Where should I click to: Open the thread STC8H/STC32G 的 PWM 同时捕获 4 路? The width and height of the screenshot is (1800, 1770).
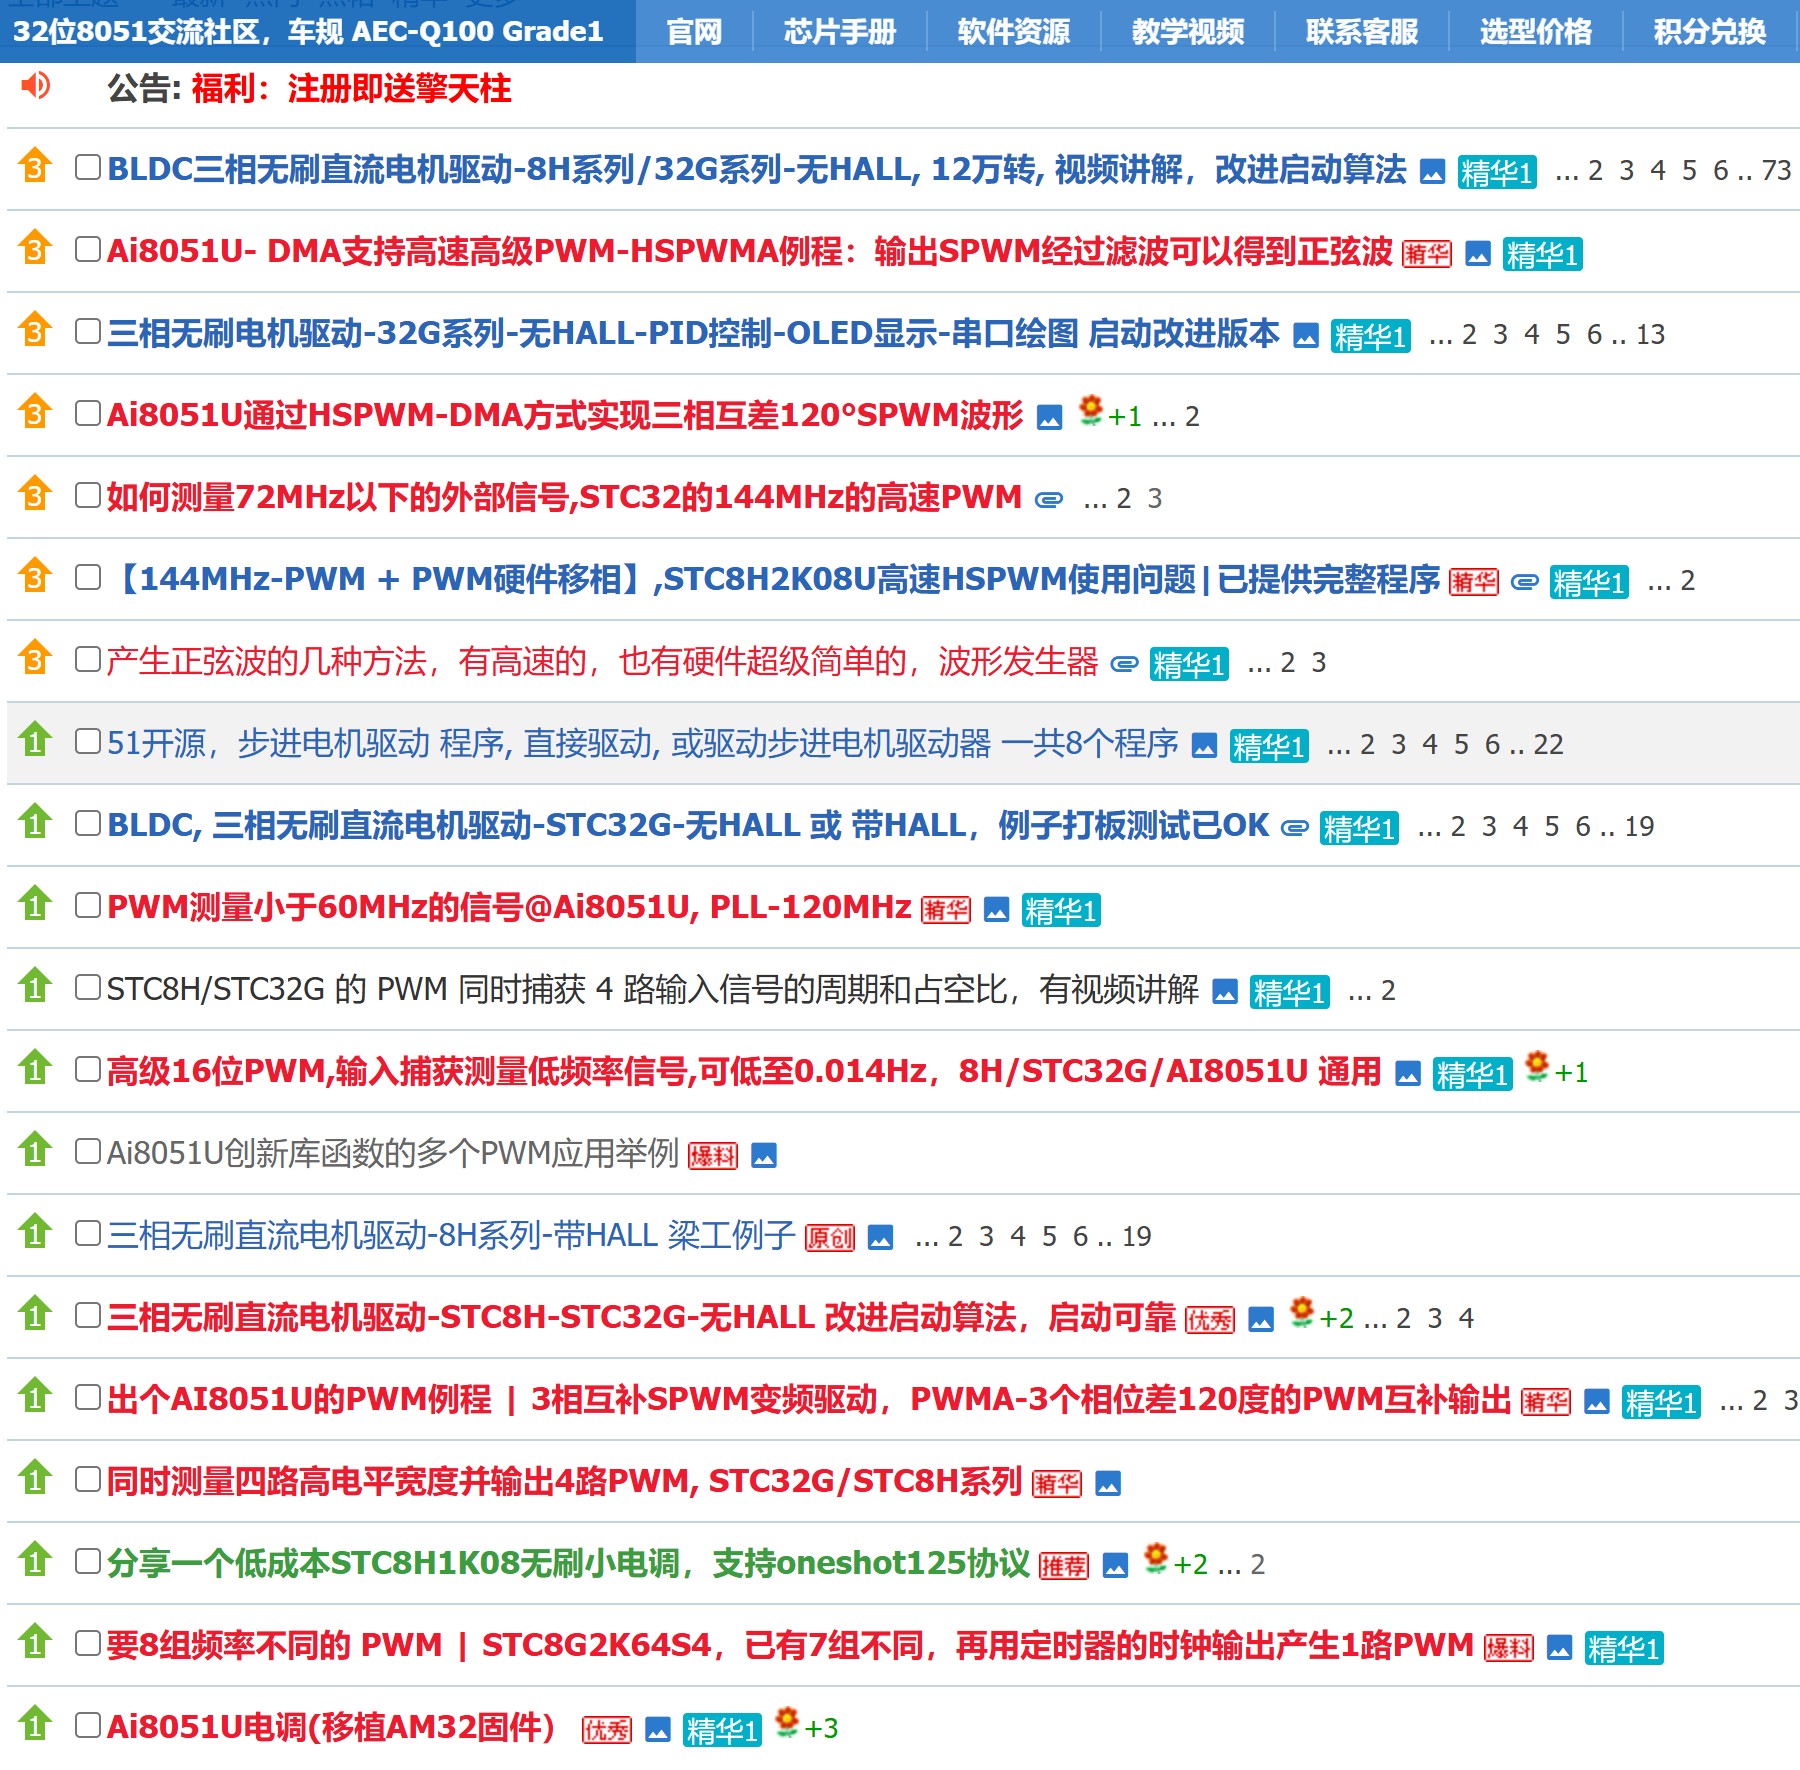[x=653, y=989]
